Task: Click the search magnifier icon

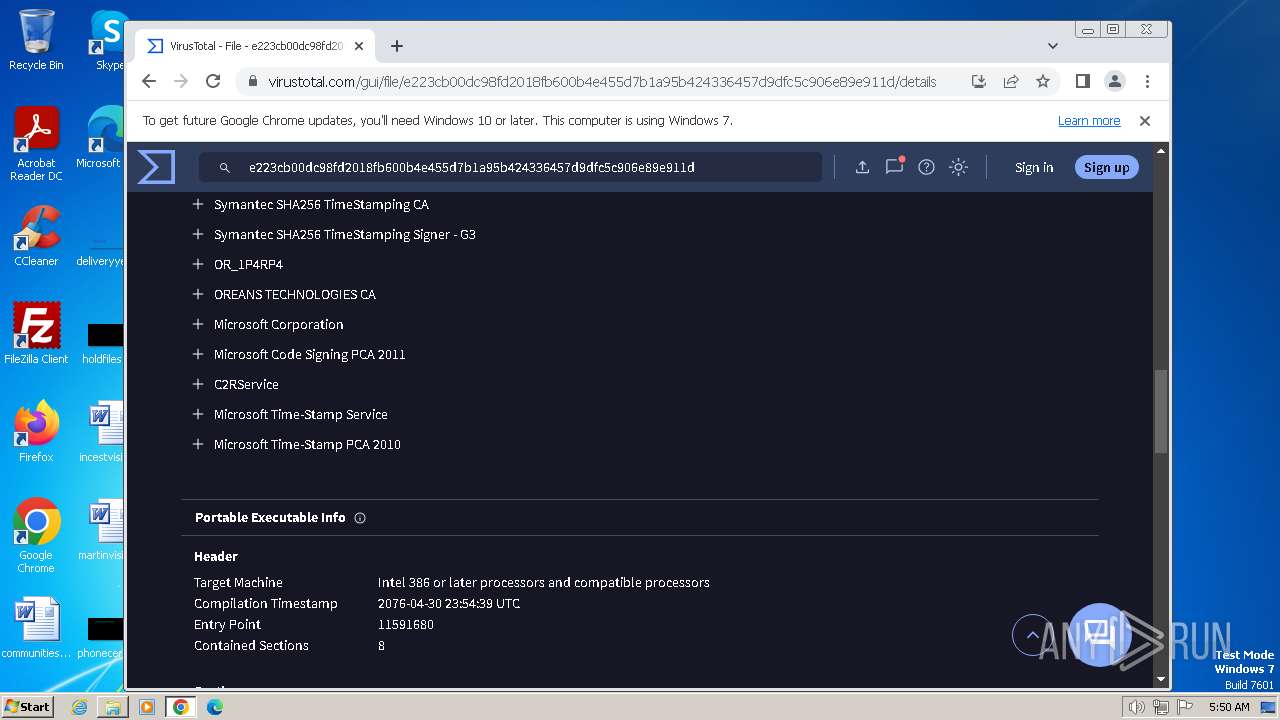Action: [x=225, y=168]
